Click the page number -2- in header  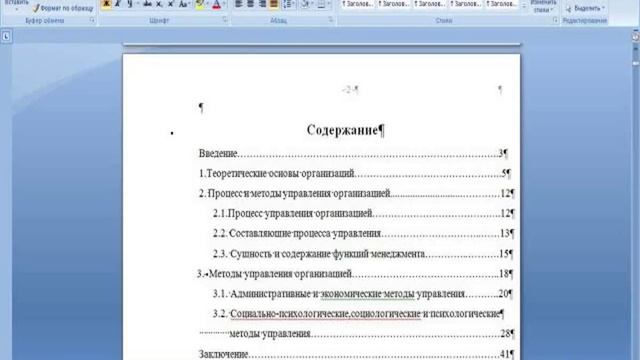click(x=350, y=89)
